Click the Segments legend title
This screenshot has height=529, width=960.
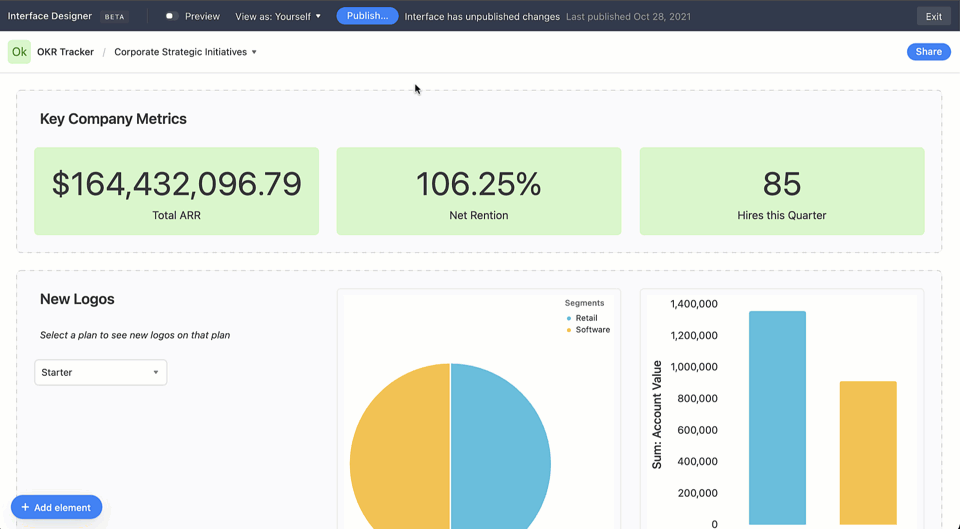[584, 303]
